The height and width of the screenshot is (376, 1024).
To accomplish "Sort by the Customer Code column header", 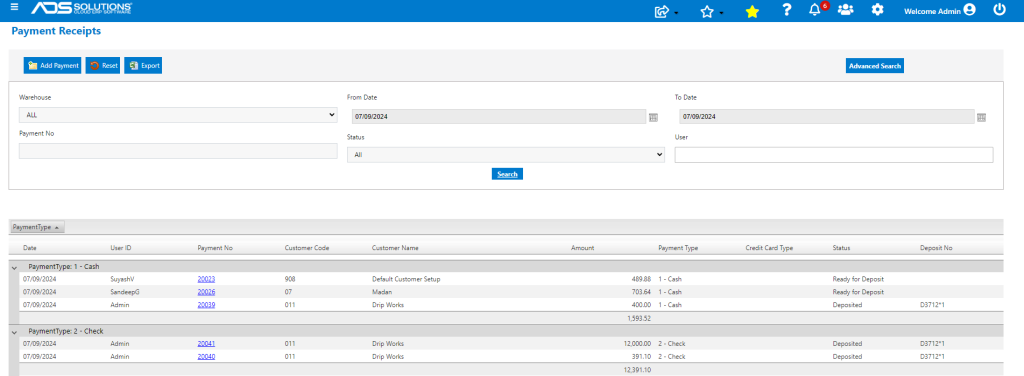I will (307, 248).
